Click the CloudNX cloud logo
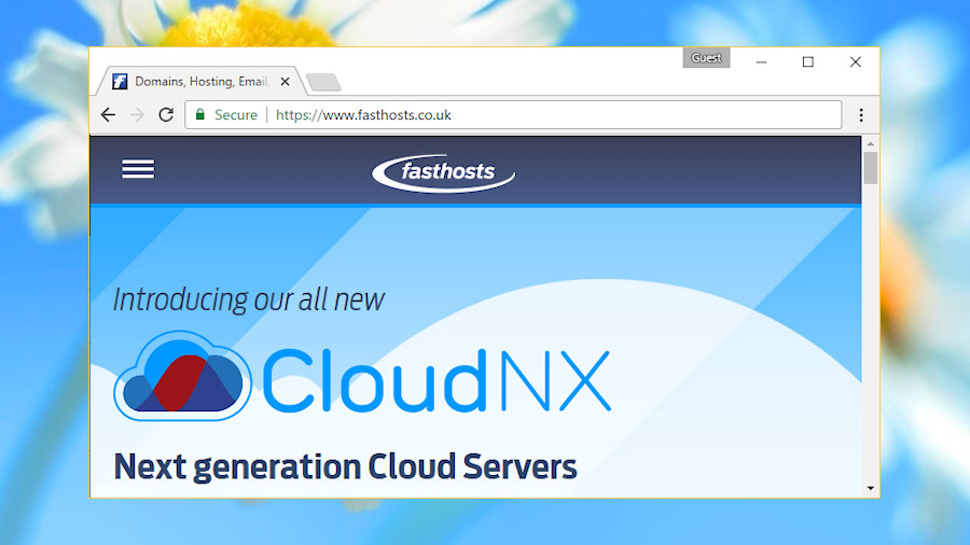This screenshot has height=545, width=970. point(183,376)
